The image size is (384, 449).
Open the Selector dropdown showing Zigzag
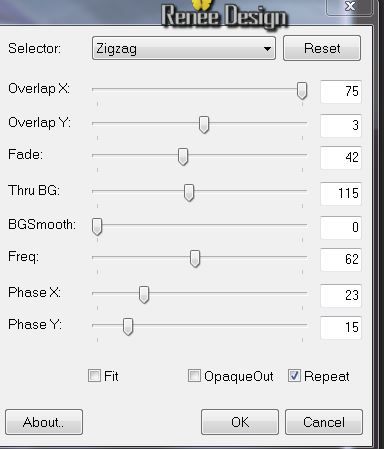click(184, 49)
